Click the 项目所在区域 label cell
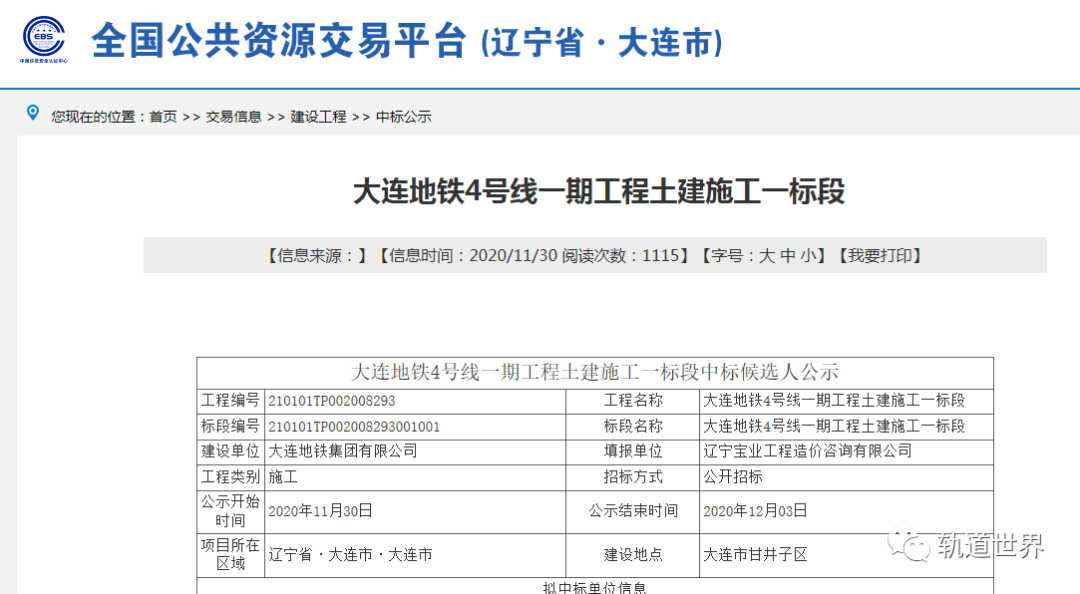 point(231,555)
